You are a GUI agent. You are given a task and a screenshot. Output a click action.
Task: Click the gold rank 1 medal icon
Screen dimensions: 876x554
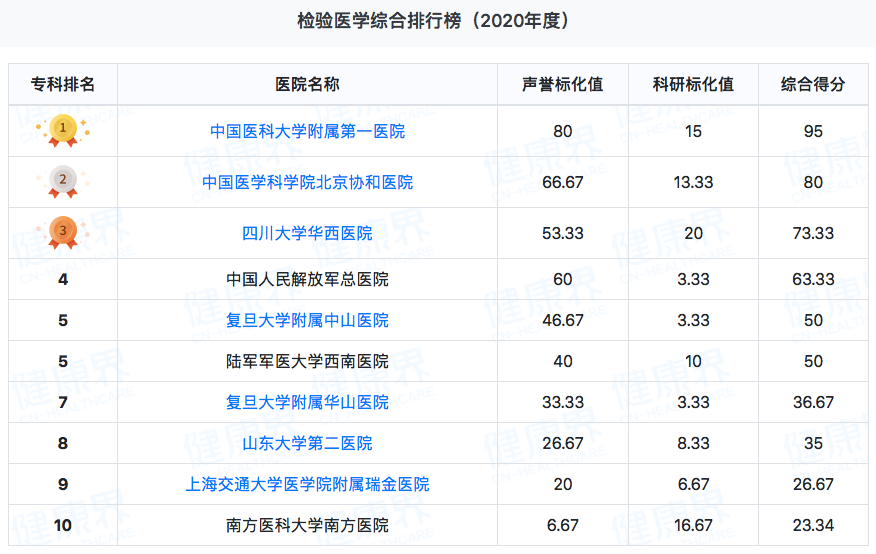click(63, 131)
